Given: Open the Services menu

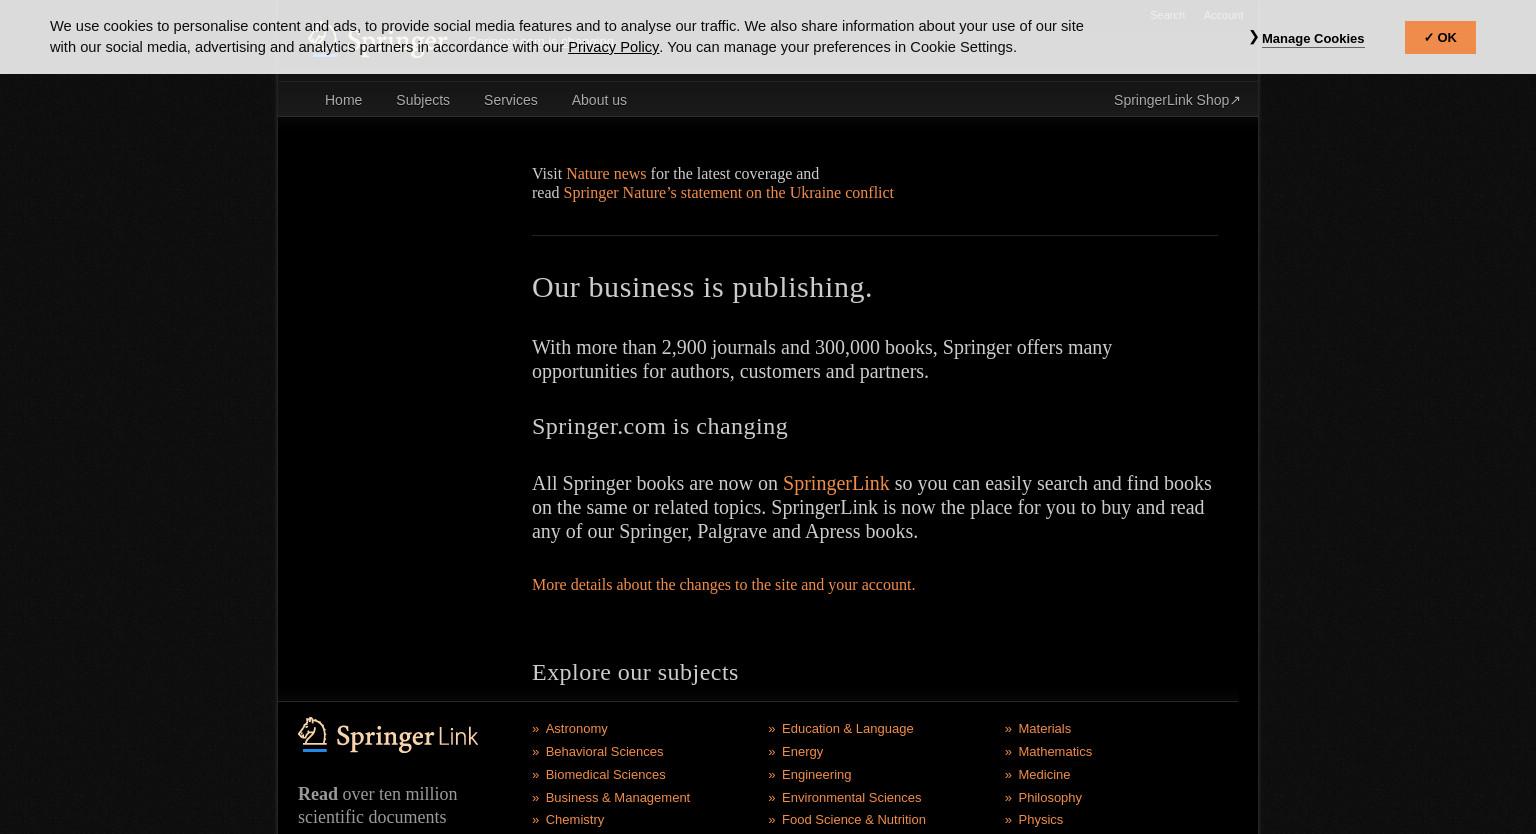Looking at the screenshot, I should point(510,100).
